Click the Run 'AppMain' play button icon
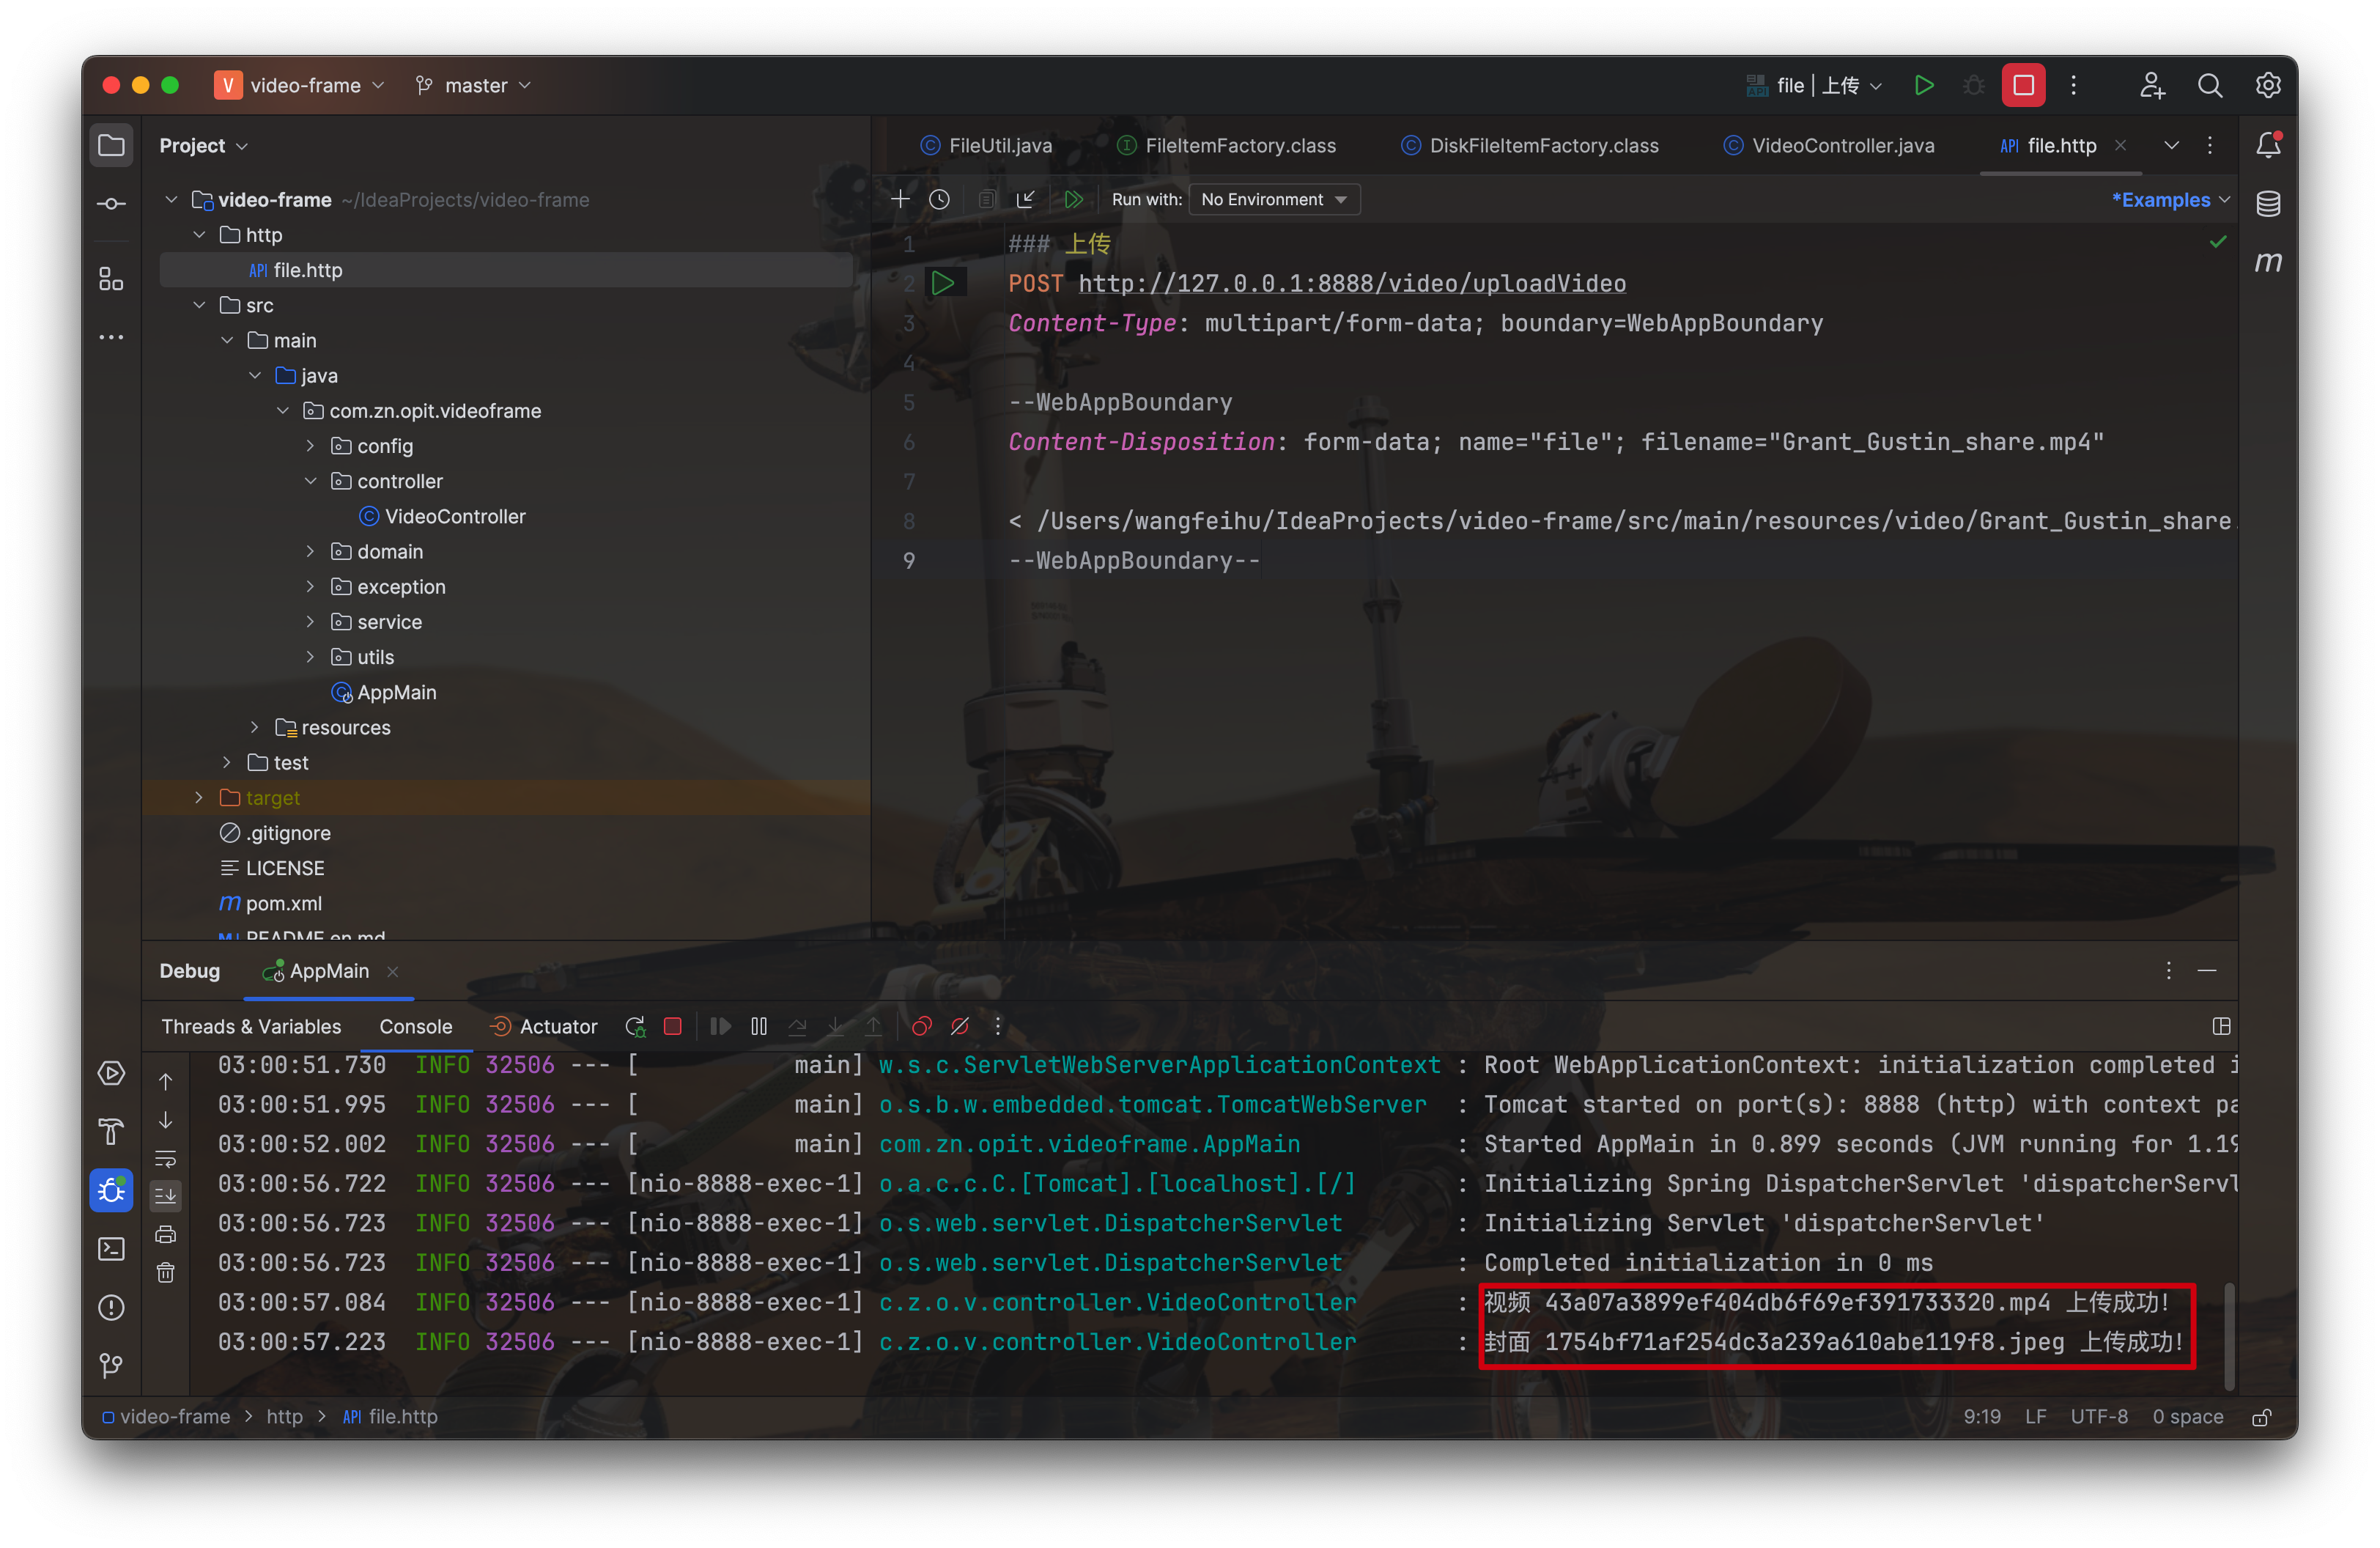 point(1922,84)
